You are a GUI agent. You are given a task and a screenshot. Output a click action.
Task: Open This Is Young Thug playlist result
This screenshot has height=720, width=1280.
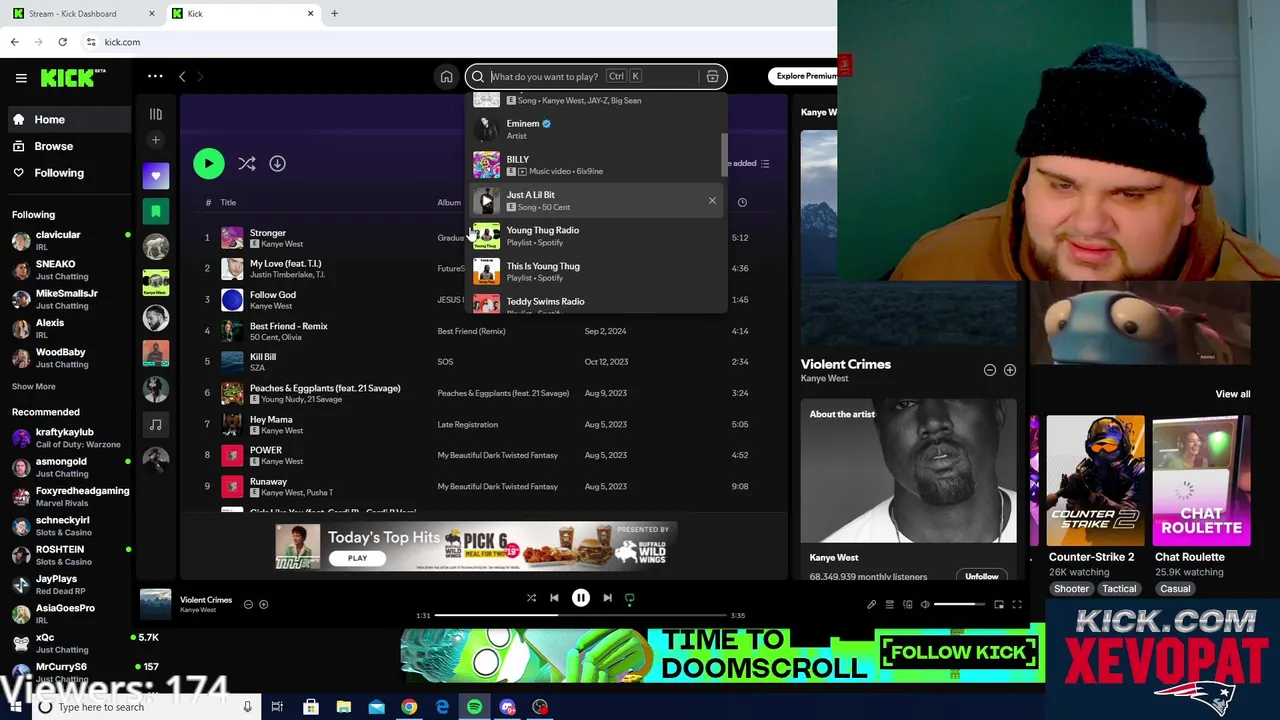(596, 272)
